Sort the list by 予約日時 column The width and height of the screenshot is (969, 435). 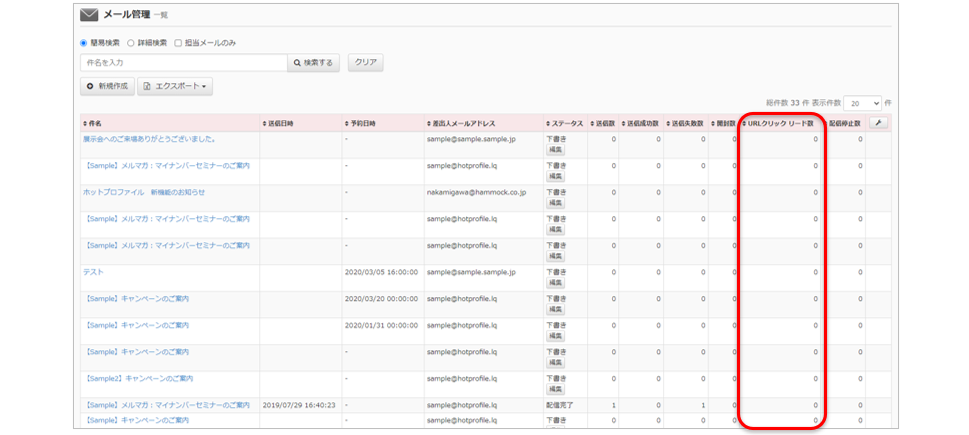(x=360, y=124)
